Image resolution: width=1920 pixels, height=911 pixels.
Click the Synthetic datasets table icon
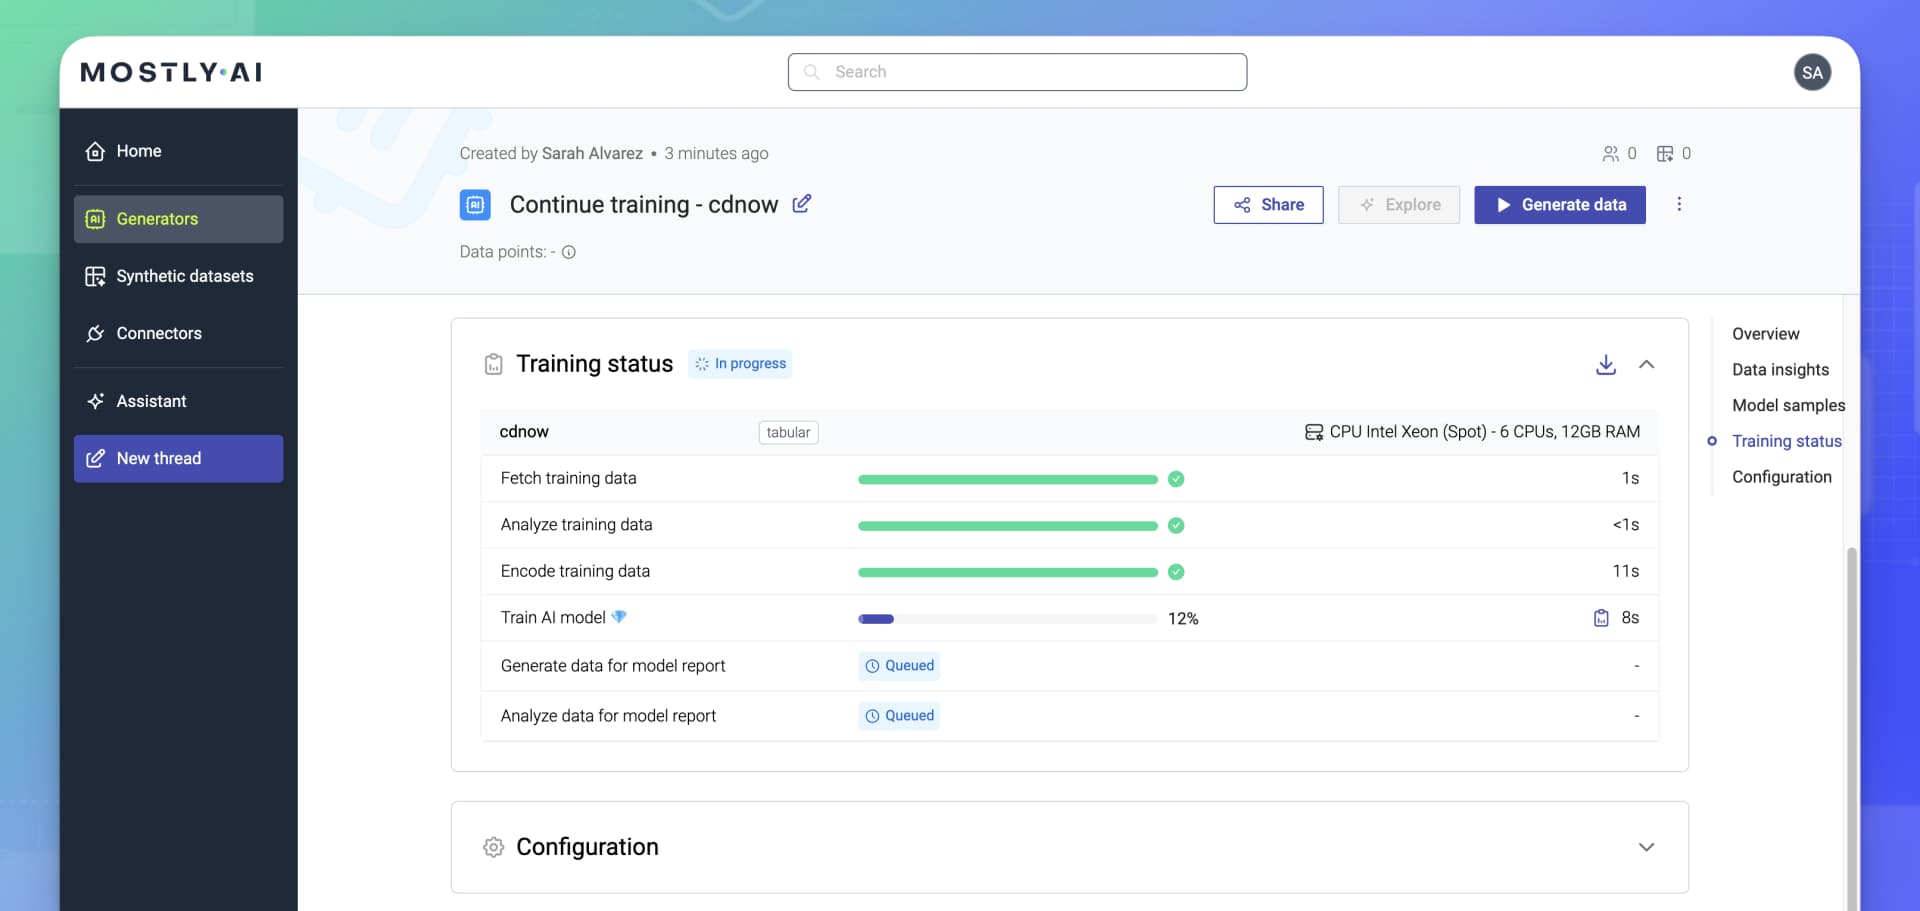pos(95,276)
